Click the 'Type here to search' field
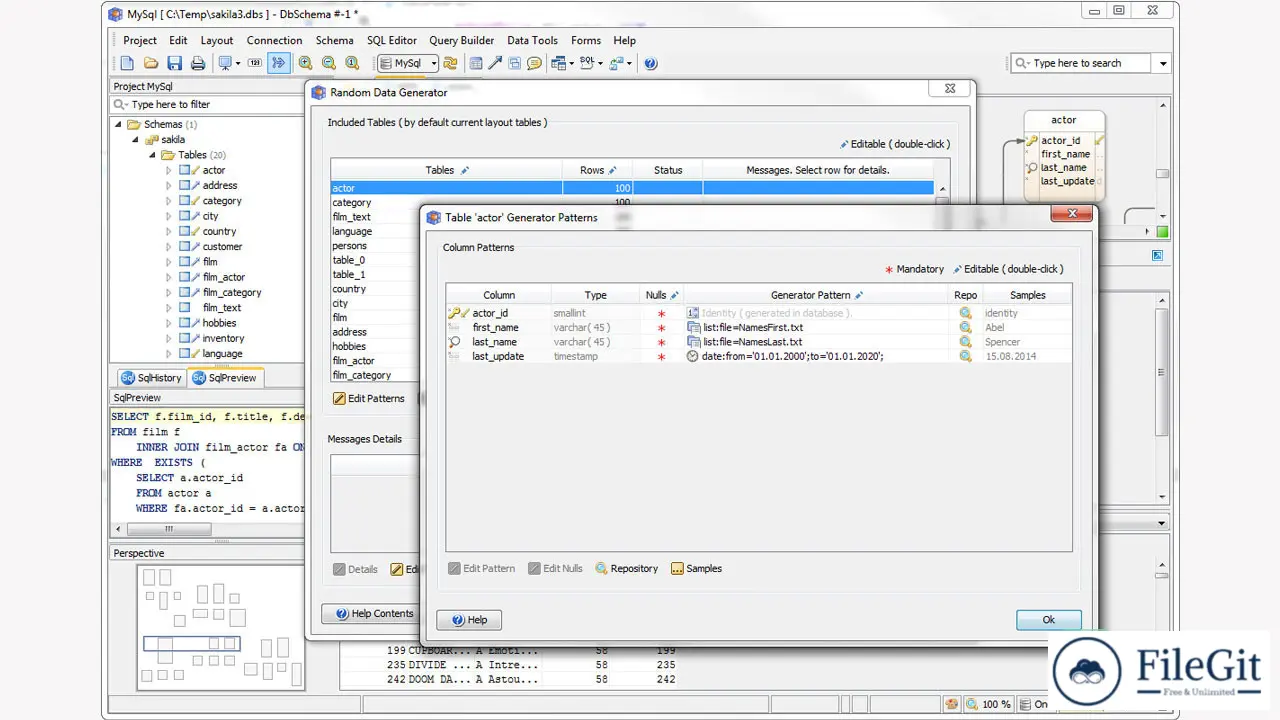 [x=1082, y=63]
